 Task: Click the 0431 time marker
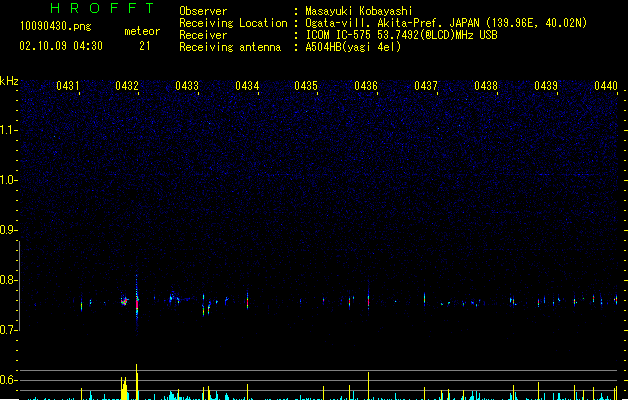point(67,86)
